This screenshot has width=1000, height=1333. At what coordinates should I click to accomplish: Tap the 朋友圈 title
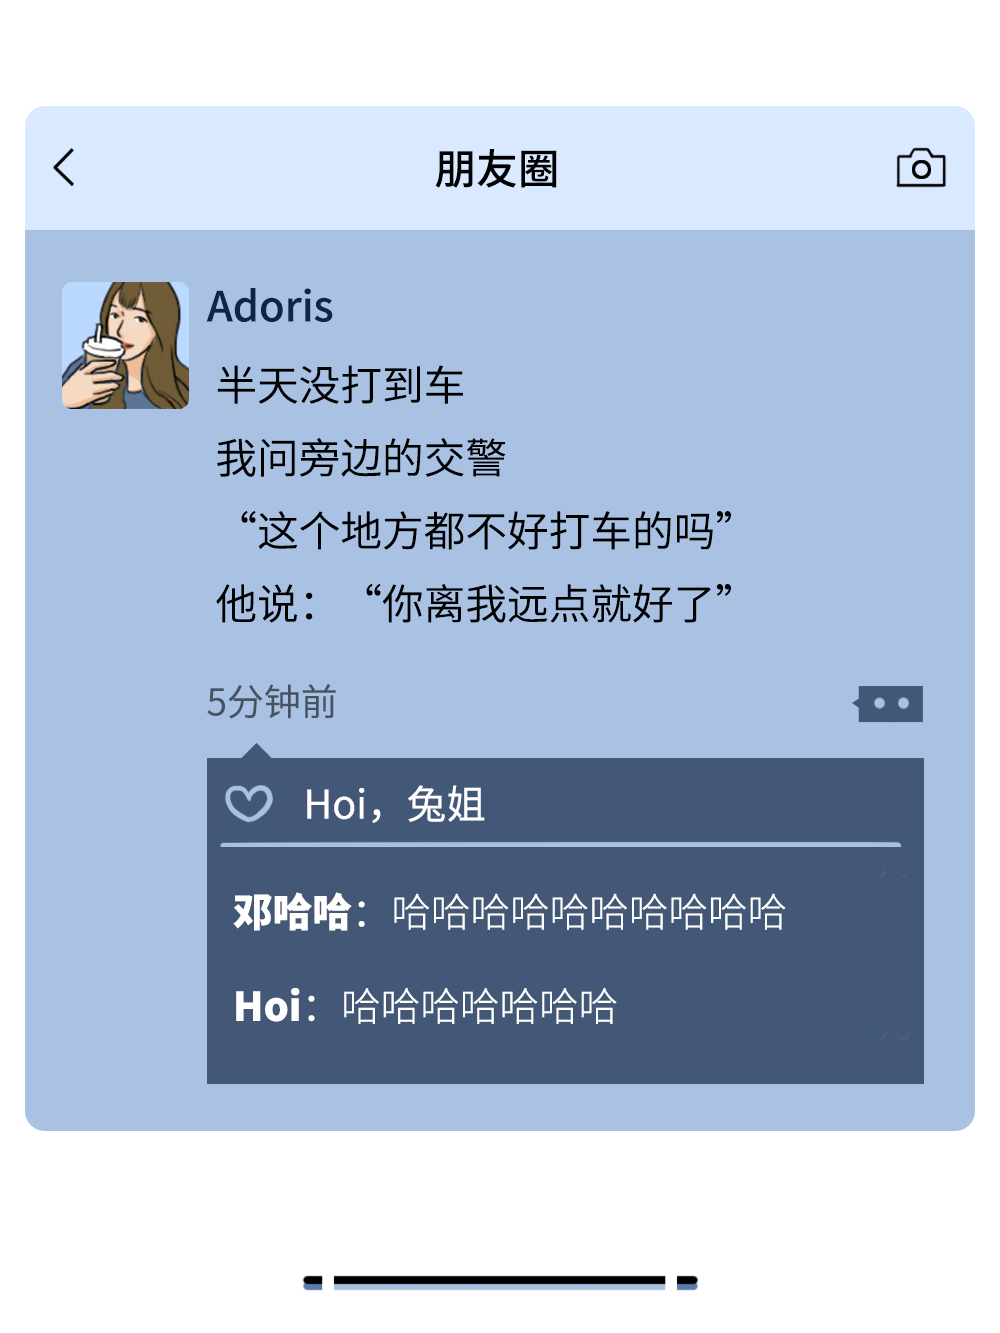click(497, 169)
